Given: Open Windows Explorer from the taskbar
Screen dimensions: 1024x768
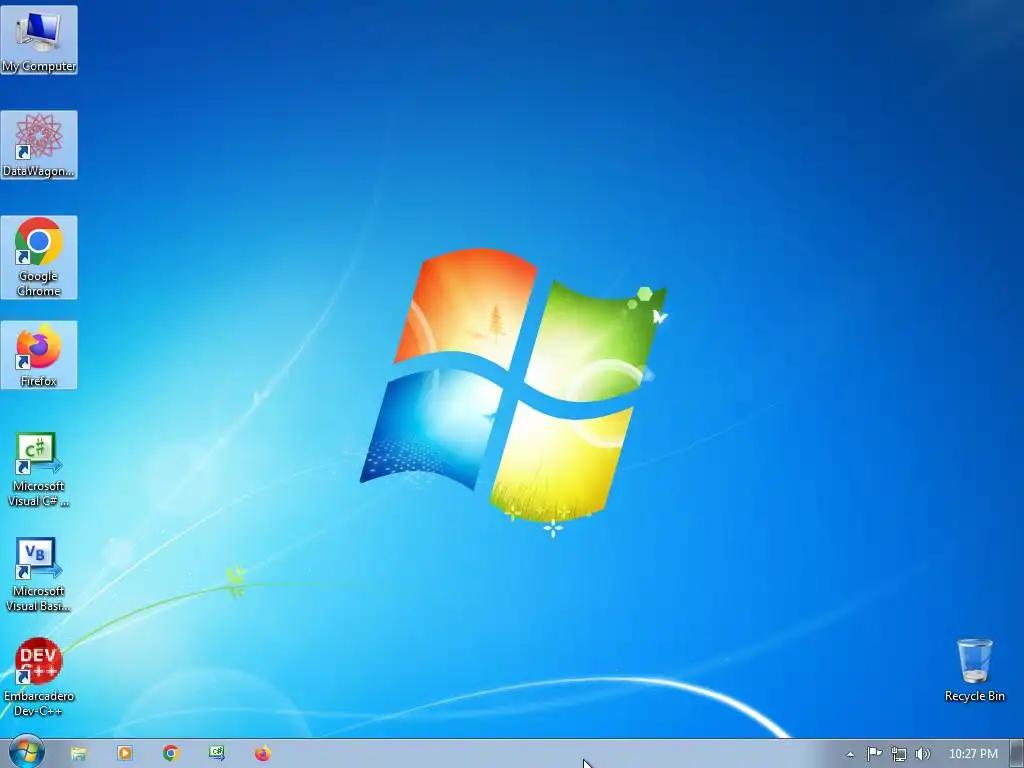Looking at the screenshot, I should pyautogui.click(x=78, y=754).
